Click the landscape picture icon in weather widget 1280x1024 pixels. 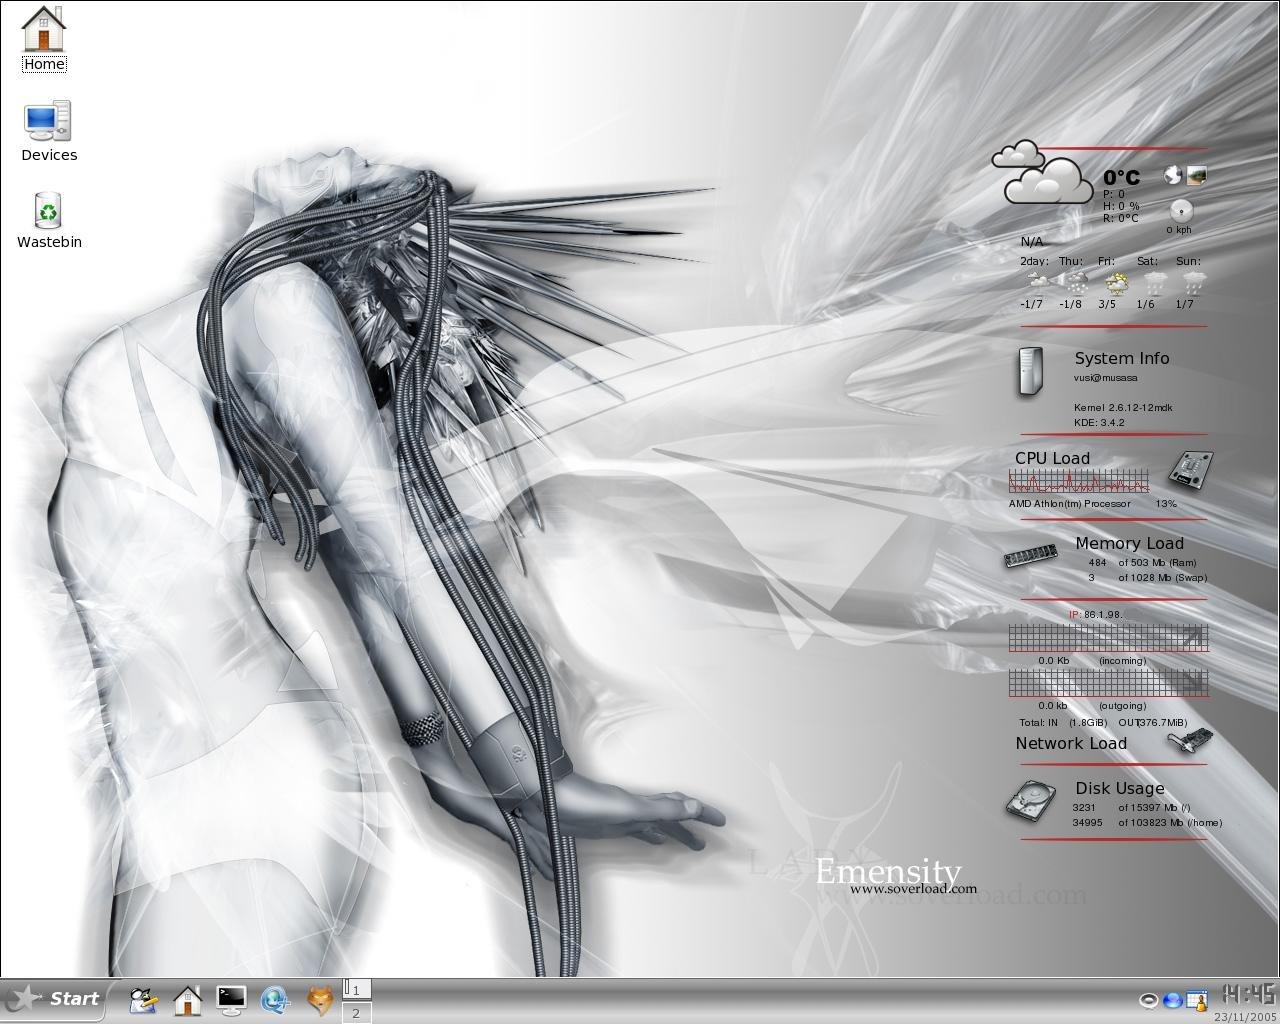pos(1196,176)
